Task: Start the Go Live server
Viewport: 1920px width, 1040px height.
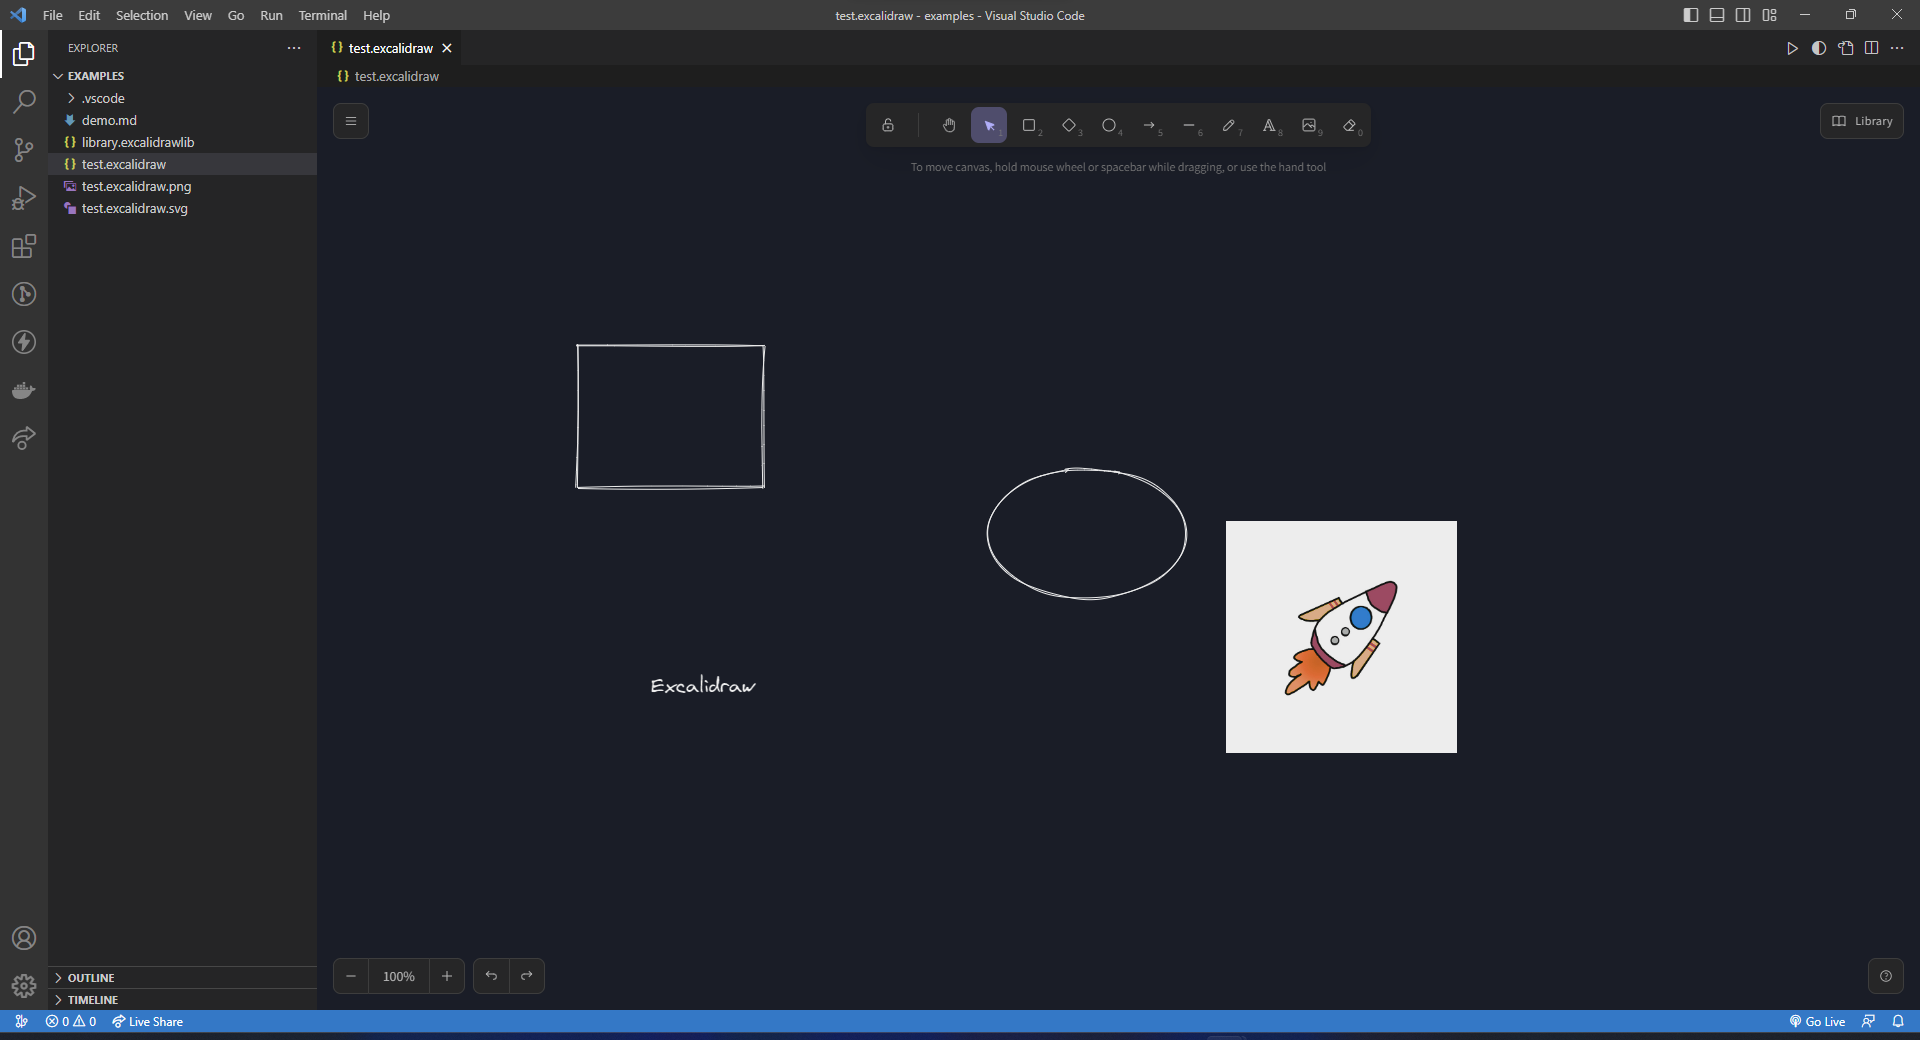Action: (x=1816, y=1021)
